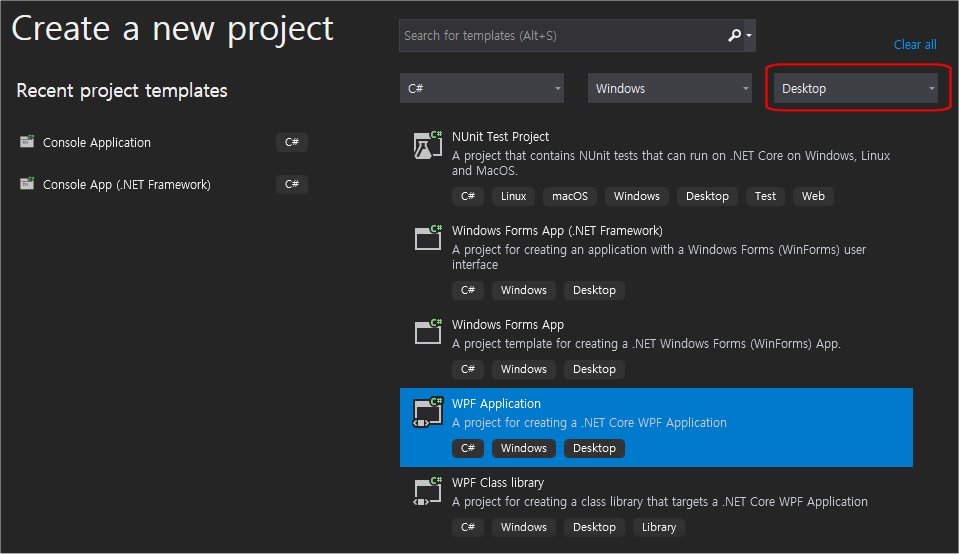Click the WPF Class library icon
Screen dimensions: 959x554
[428, 492]
